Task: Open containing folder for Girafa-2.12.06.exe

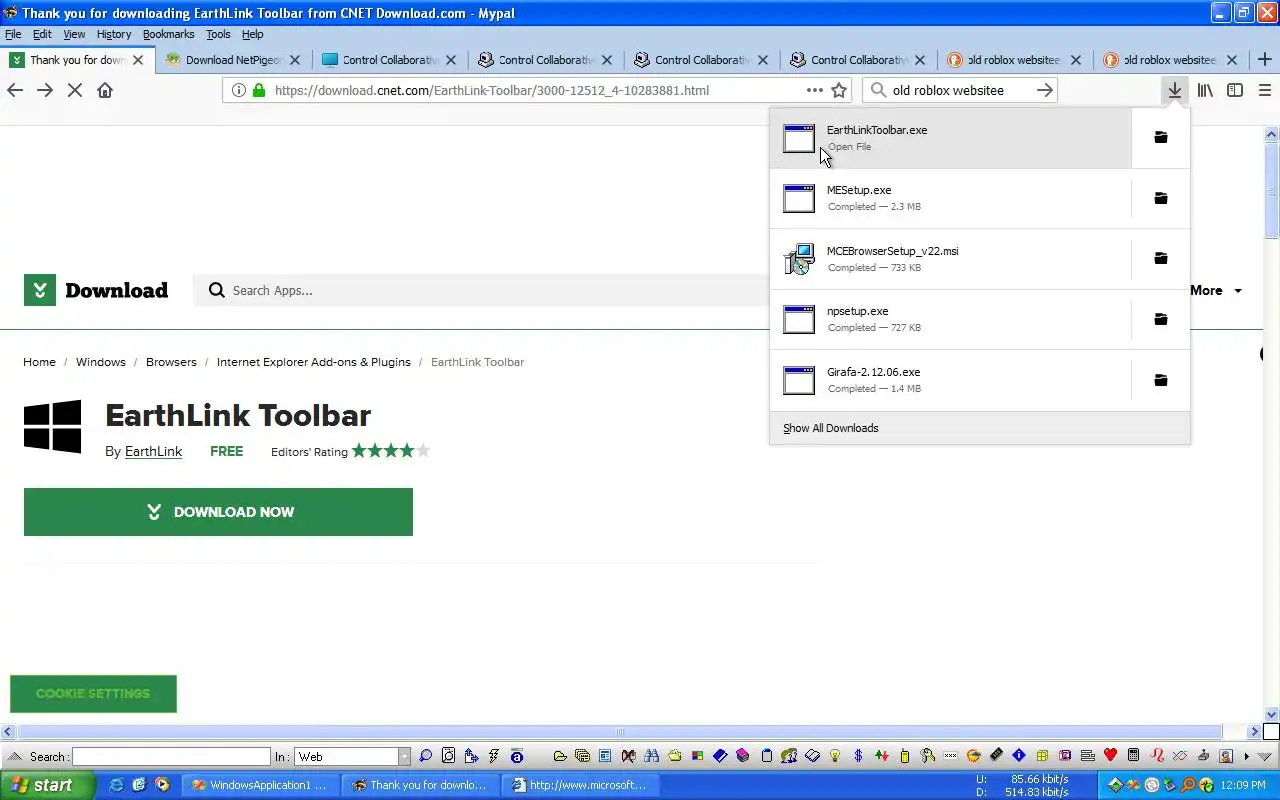Action: 1160,380
